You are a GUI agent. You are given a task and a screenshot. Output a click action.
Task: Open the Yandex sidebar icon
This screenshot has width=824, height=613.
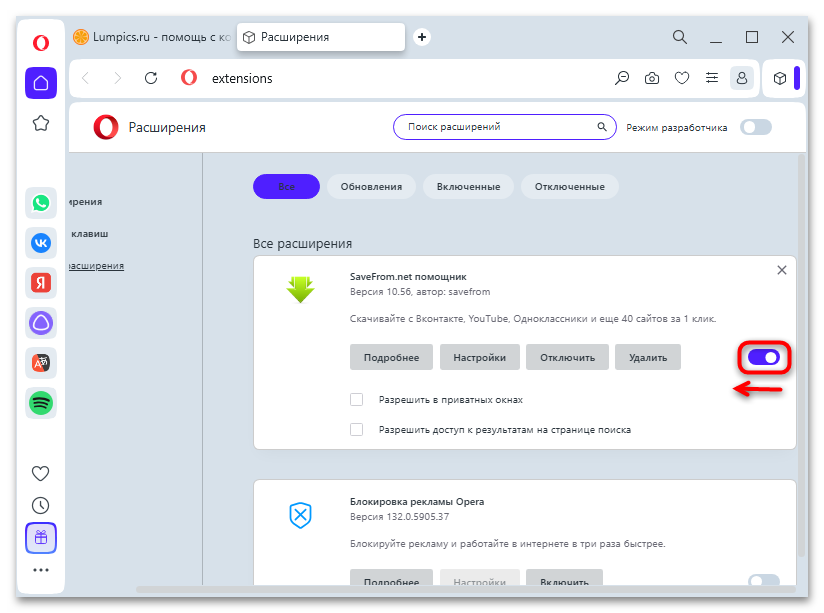click(x=41, y=283)
